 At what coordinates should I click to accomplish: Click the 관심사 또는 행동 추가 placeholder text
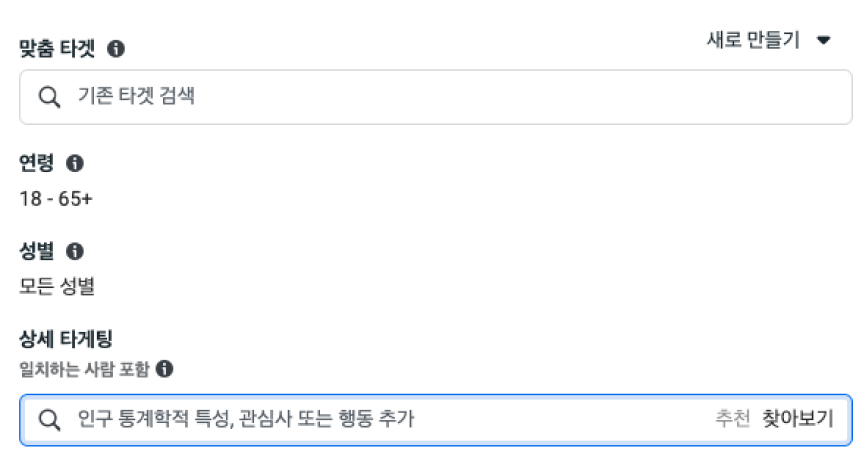coord(328,420)
